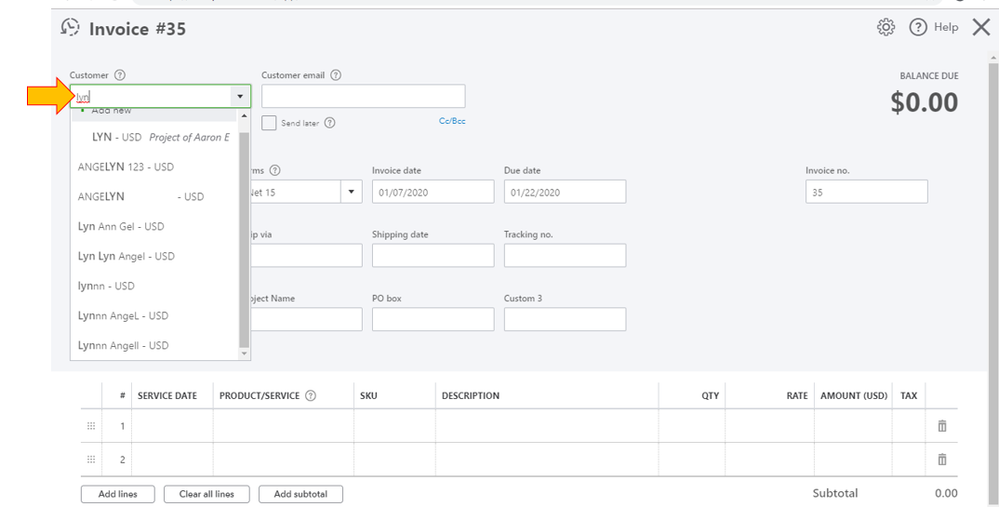Click the Clear all lines button

tap(206, 494)
